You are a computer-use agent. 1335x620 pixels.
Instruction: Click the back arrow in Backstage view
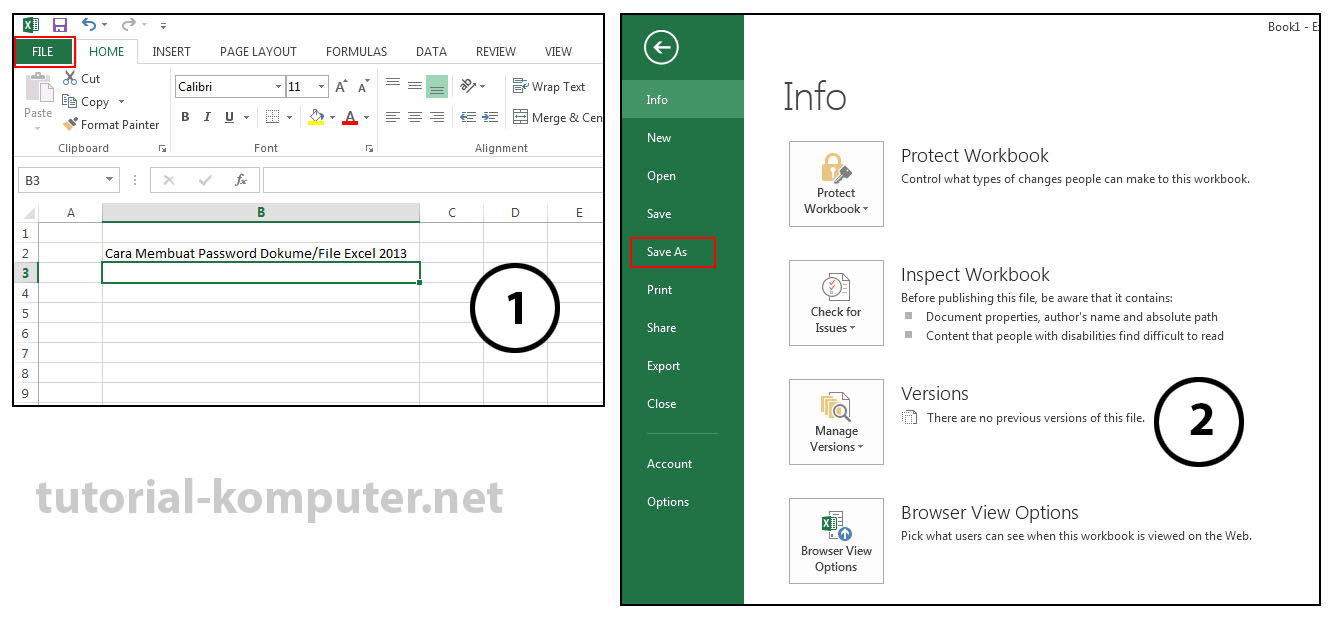click(661, 47)
